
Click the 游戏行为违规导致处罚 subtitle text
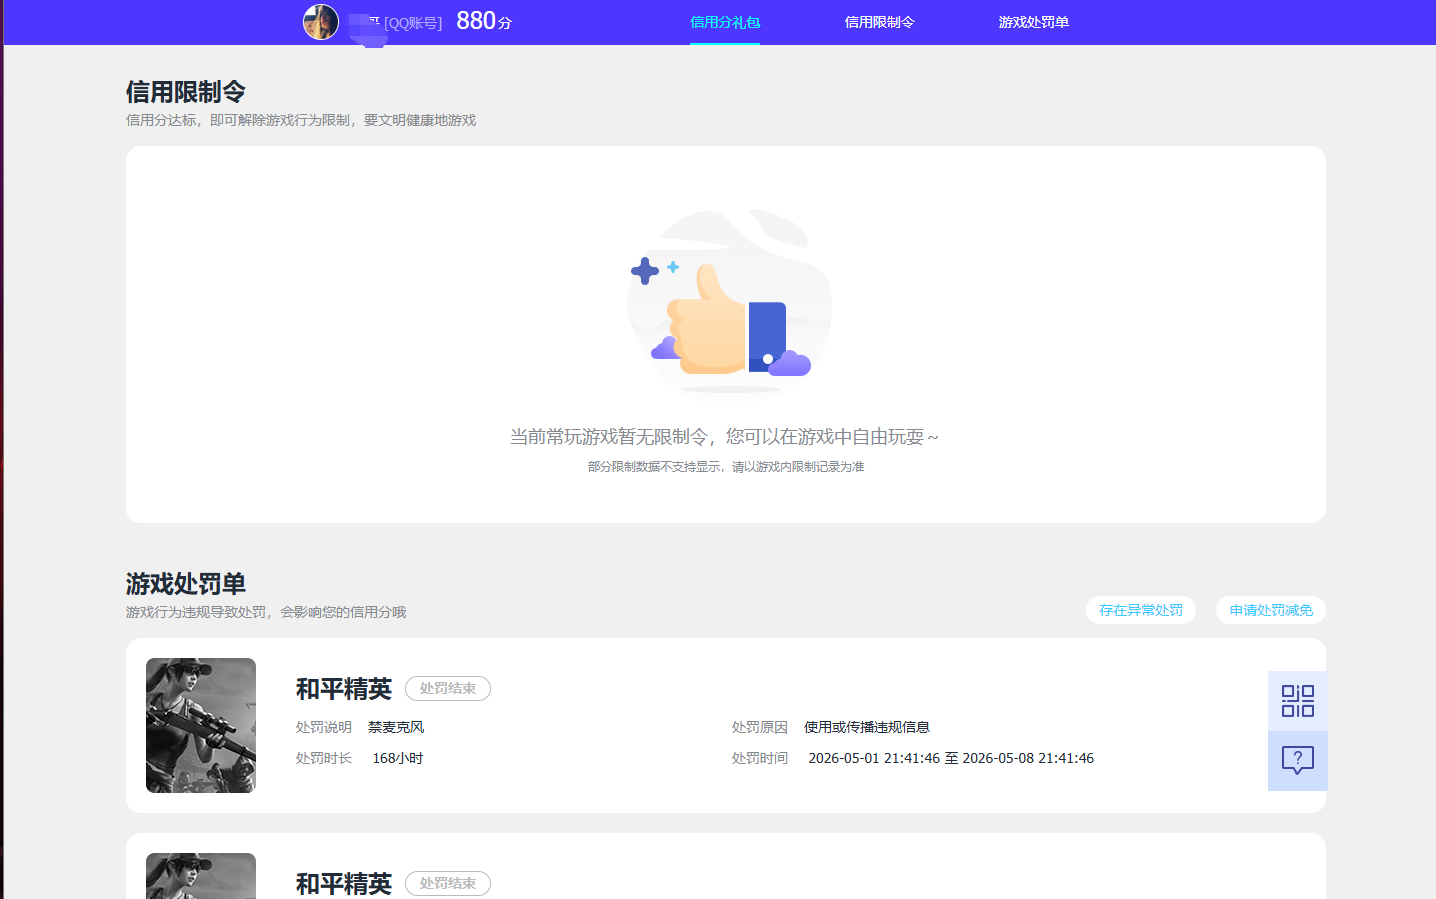[266, 612]
